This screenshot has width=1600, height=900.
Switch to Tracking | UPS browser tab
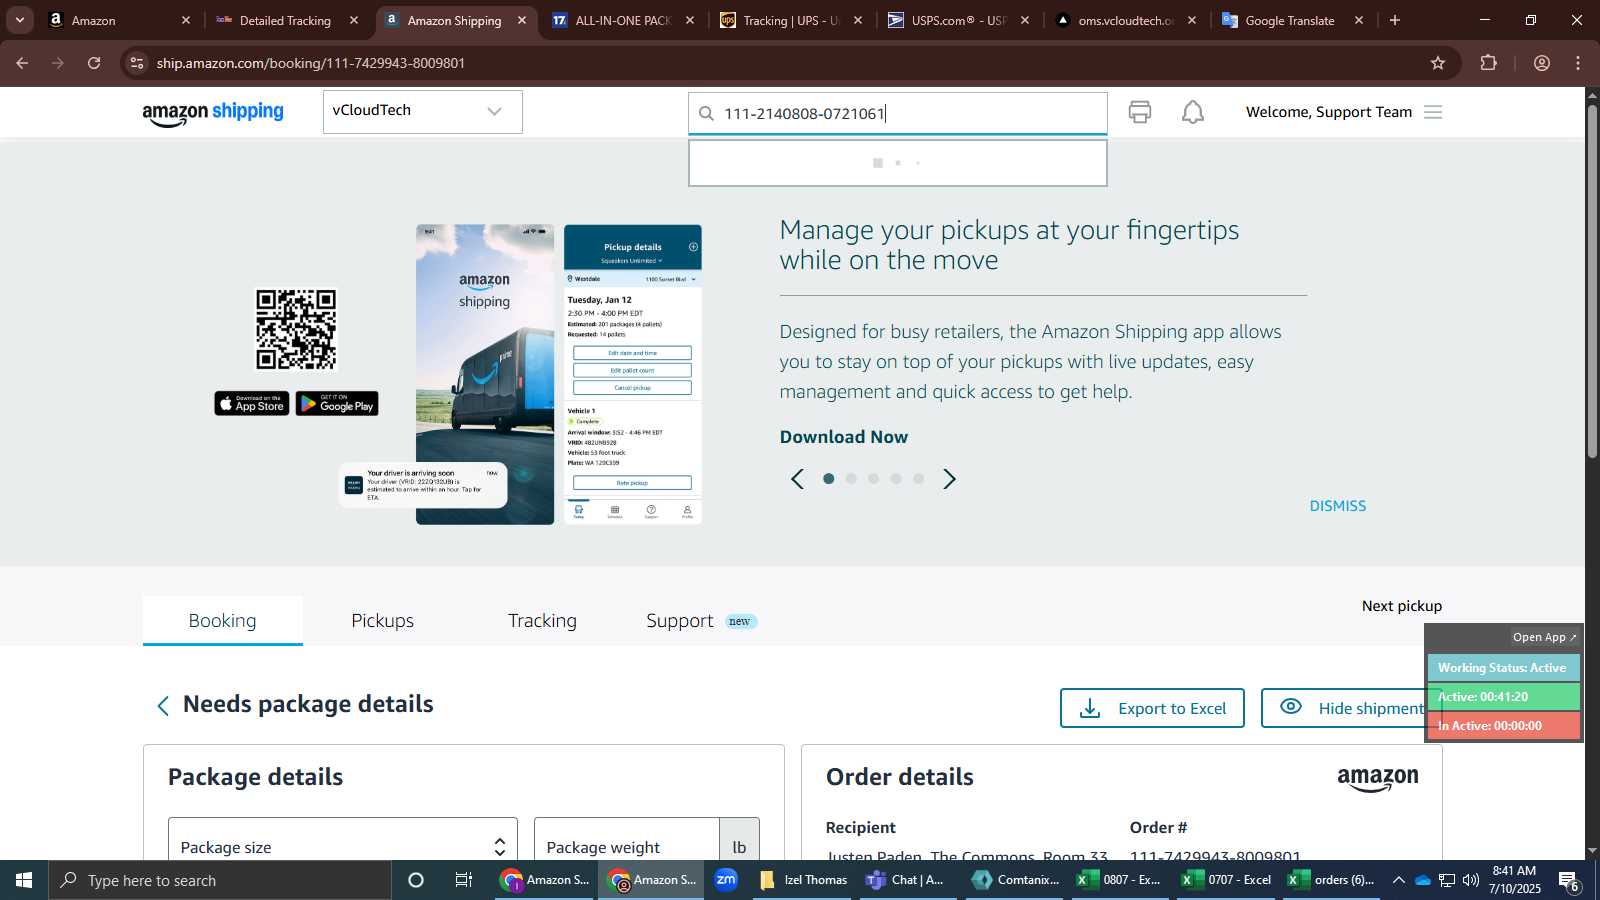(790, 20)
